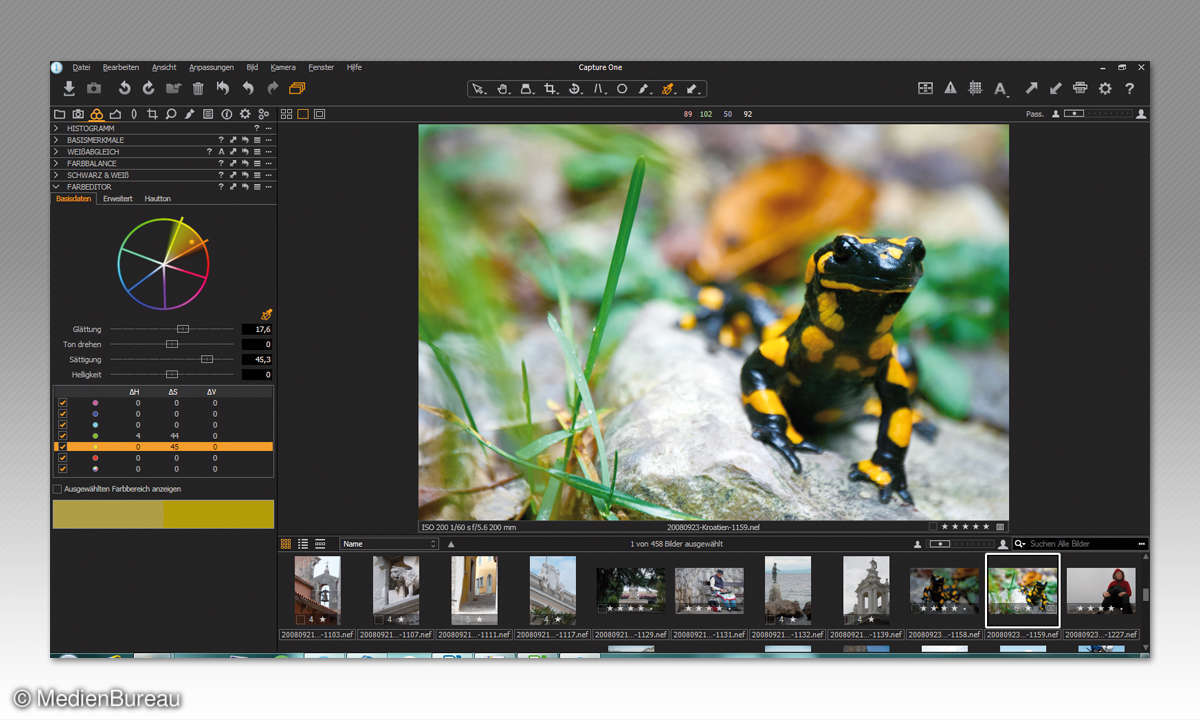Expand the HISTOGRAMM panel
The height and width of the screenshot is (720, 1200).
tap(56, 129)
